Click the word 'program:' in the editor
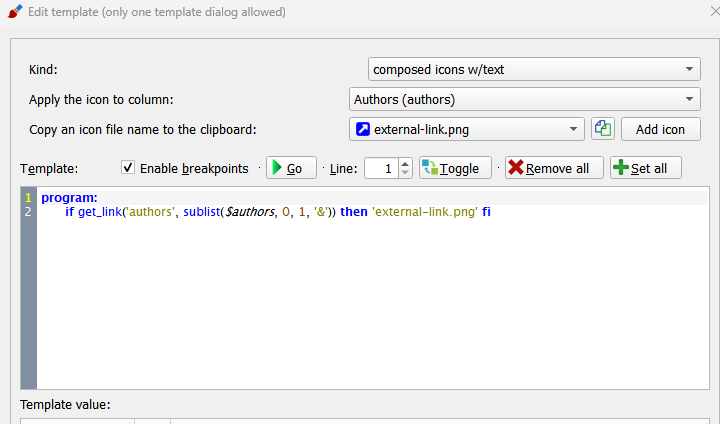The height and width of the screenshot is (424, 720). click(x=69, y=198)
